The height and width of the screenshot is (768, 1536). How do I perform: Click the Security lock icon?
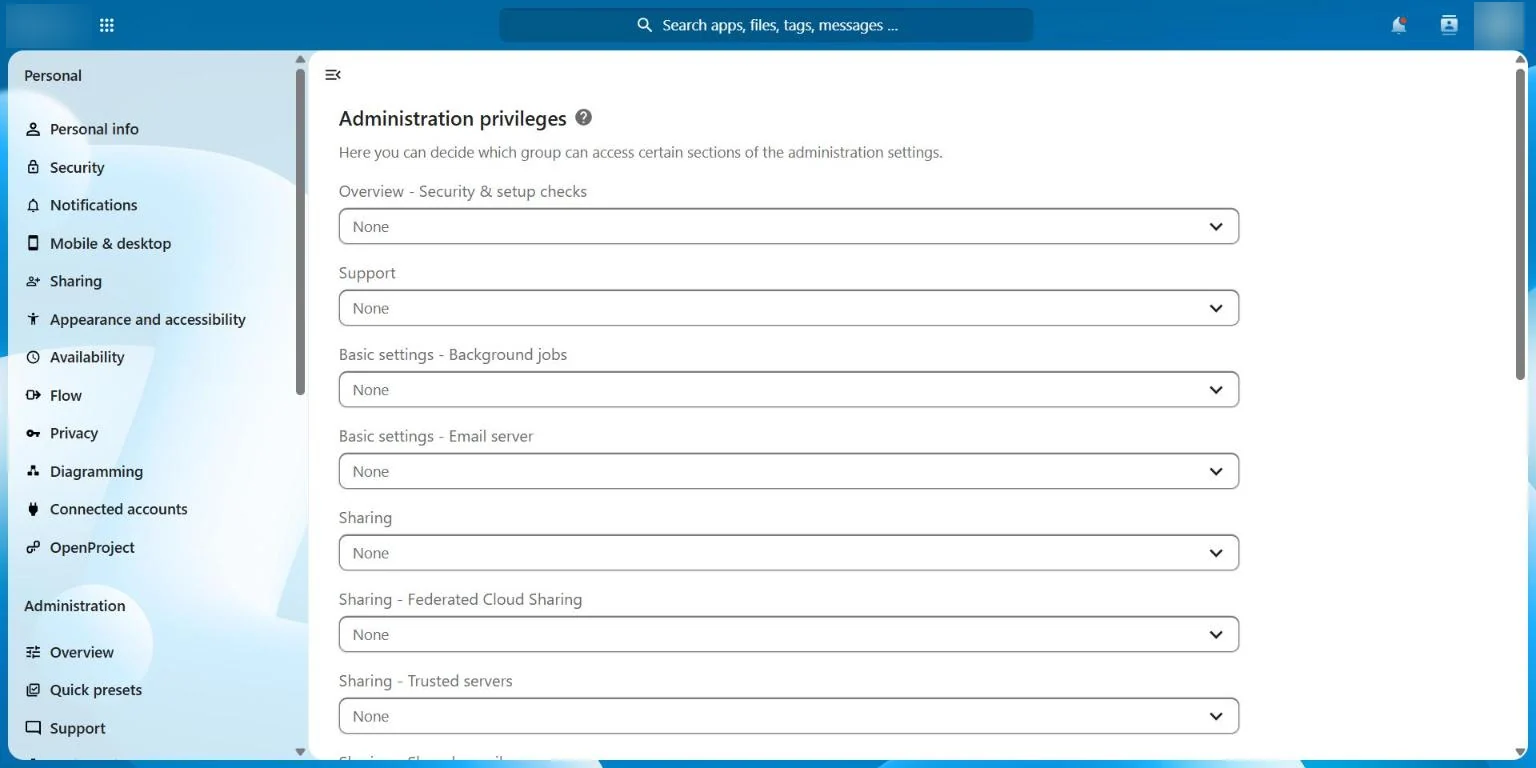(x=33, y=167)
